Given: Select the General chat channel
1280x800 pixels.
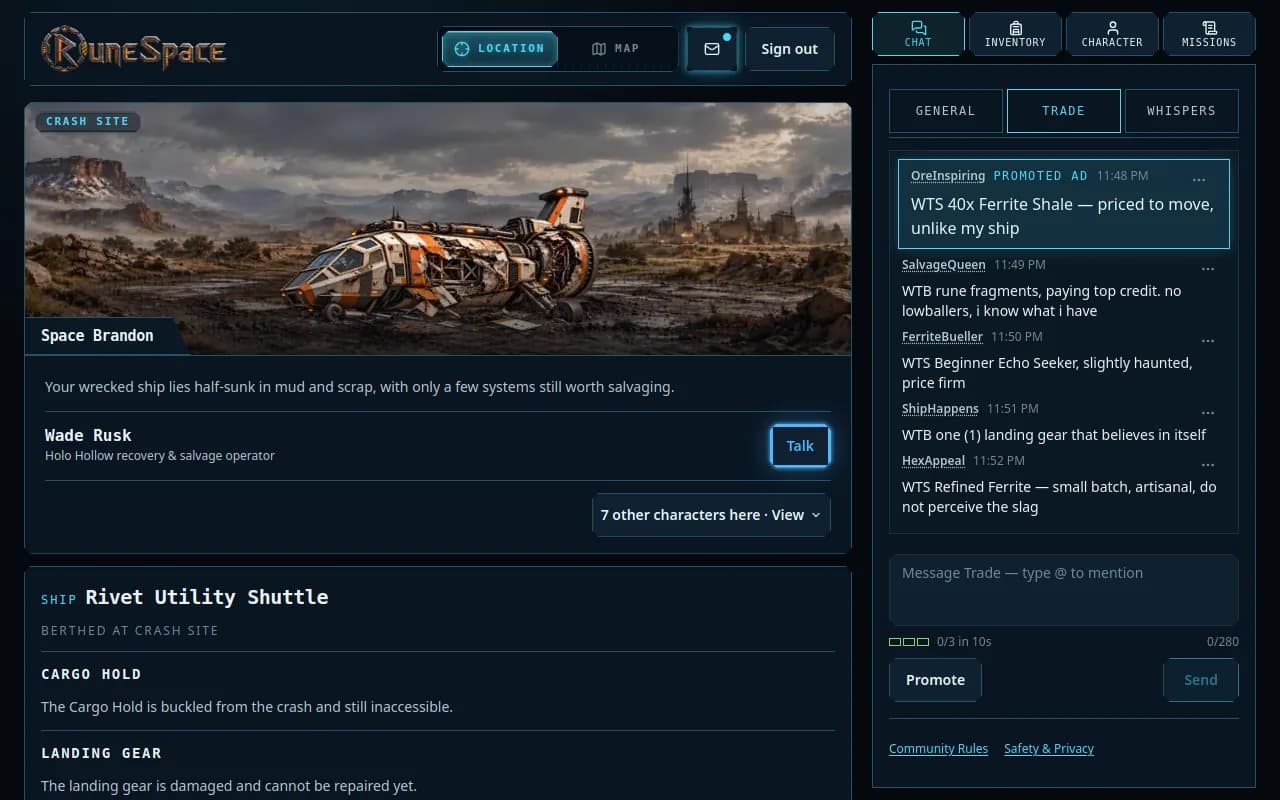Looking at the screenshot, I should point(946,111).
